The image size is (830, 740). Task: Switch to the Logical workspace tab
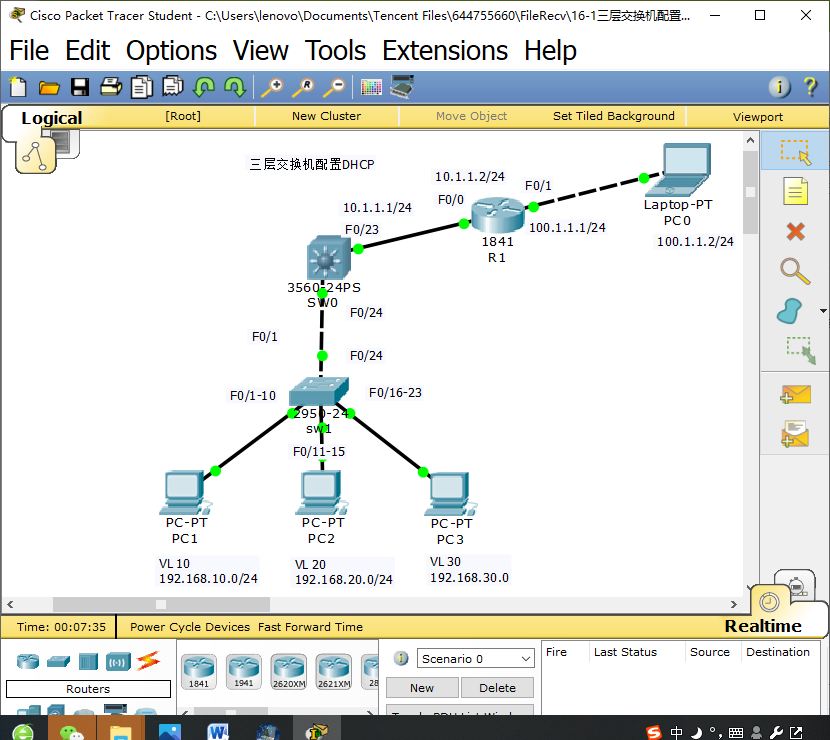[x=52, y=118]
